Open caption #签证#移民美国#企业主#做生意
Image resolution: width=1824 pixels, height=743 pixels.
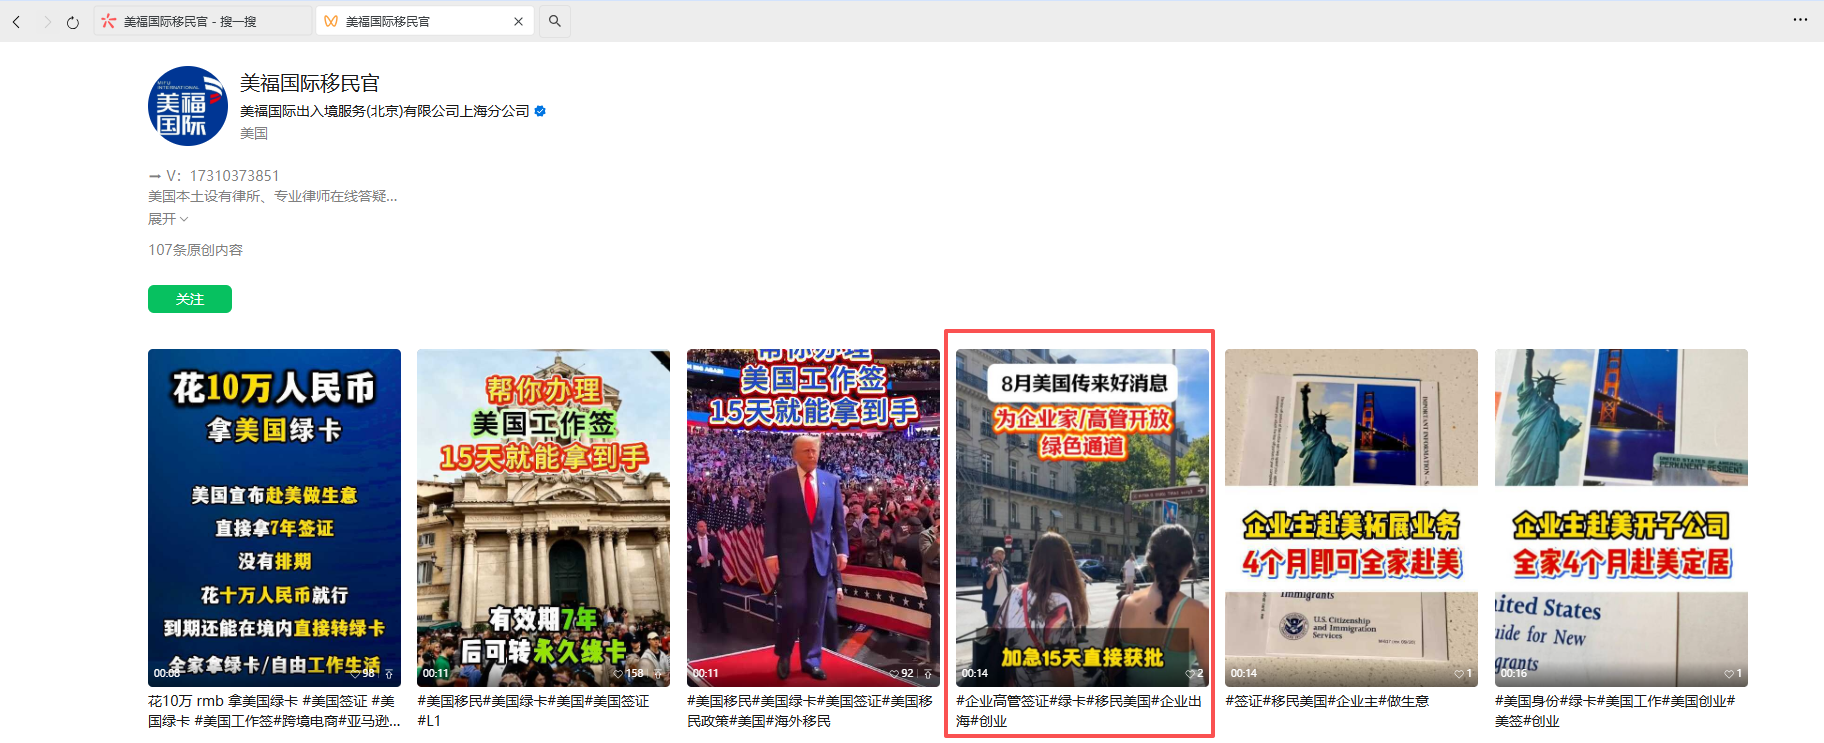click(x=1327, y=702)
